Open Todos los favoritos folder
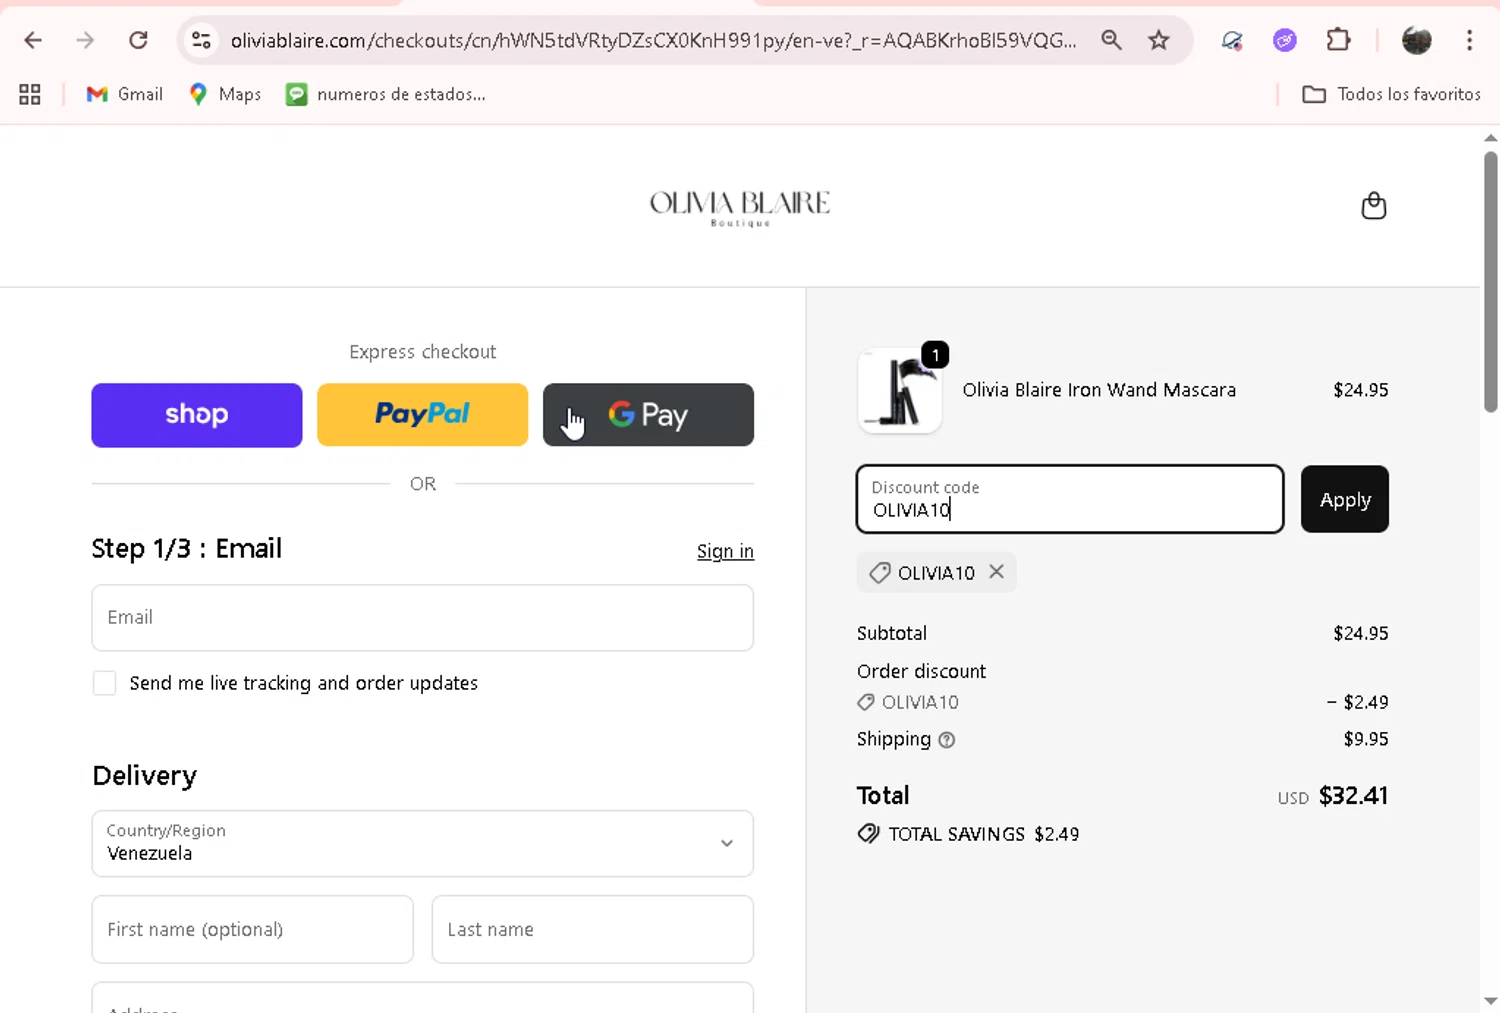The height and width of the screenshot is (1013, 1500). [x=1391, y=94]
